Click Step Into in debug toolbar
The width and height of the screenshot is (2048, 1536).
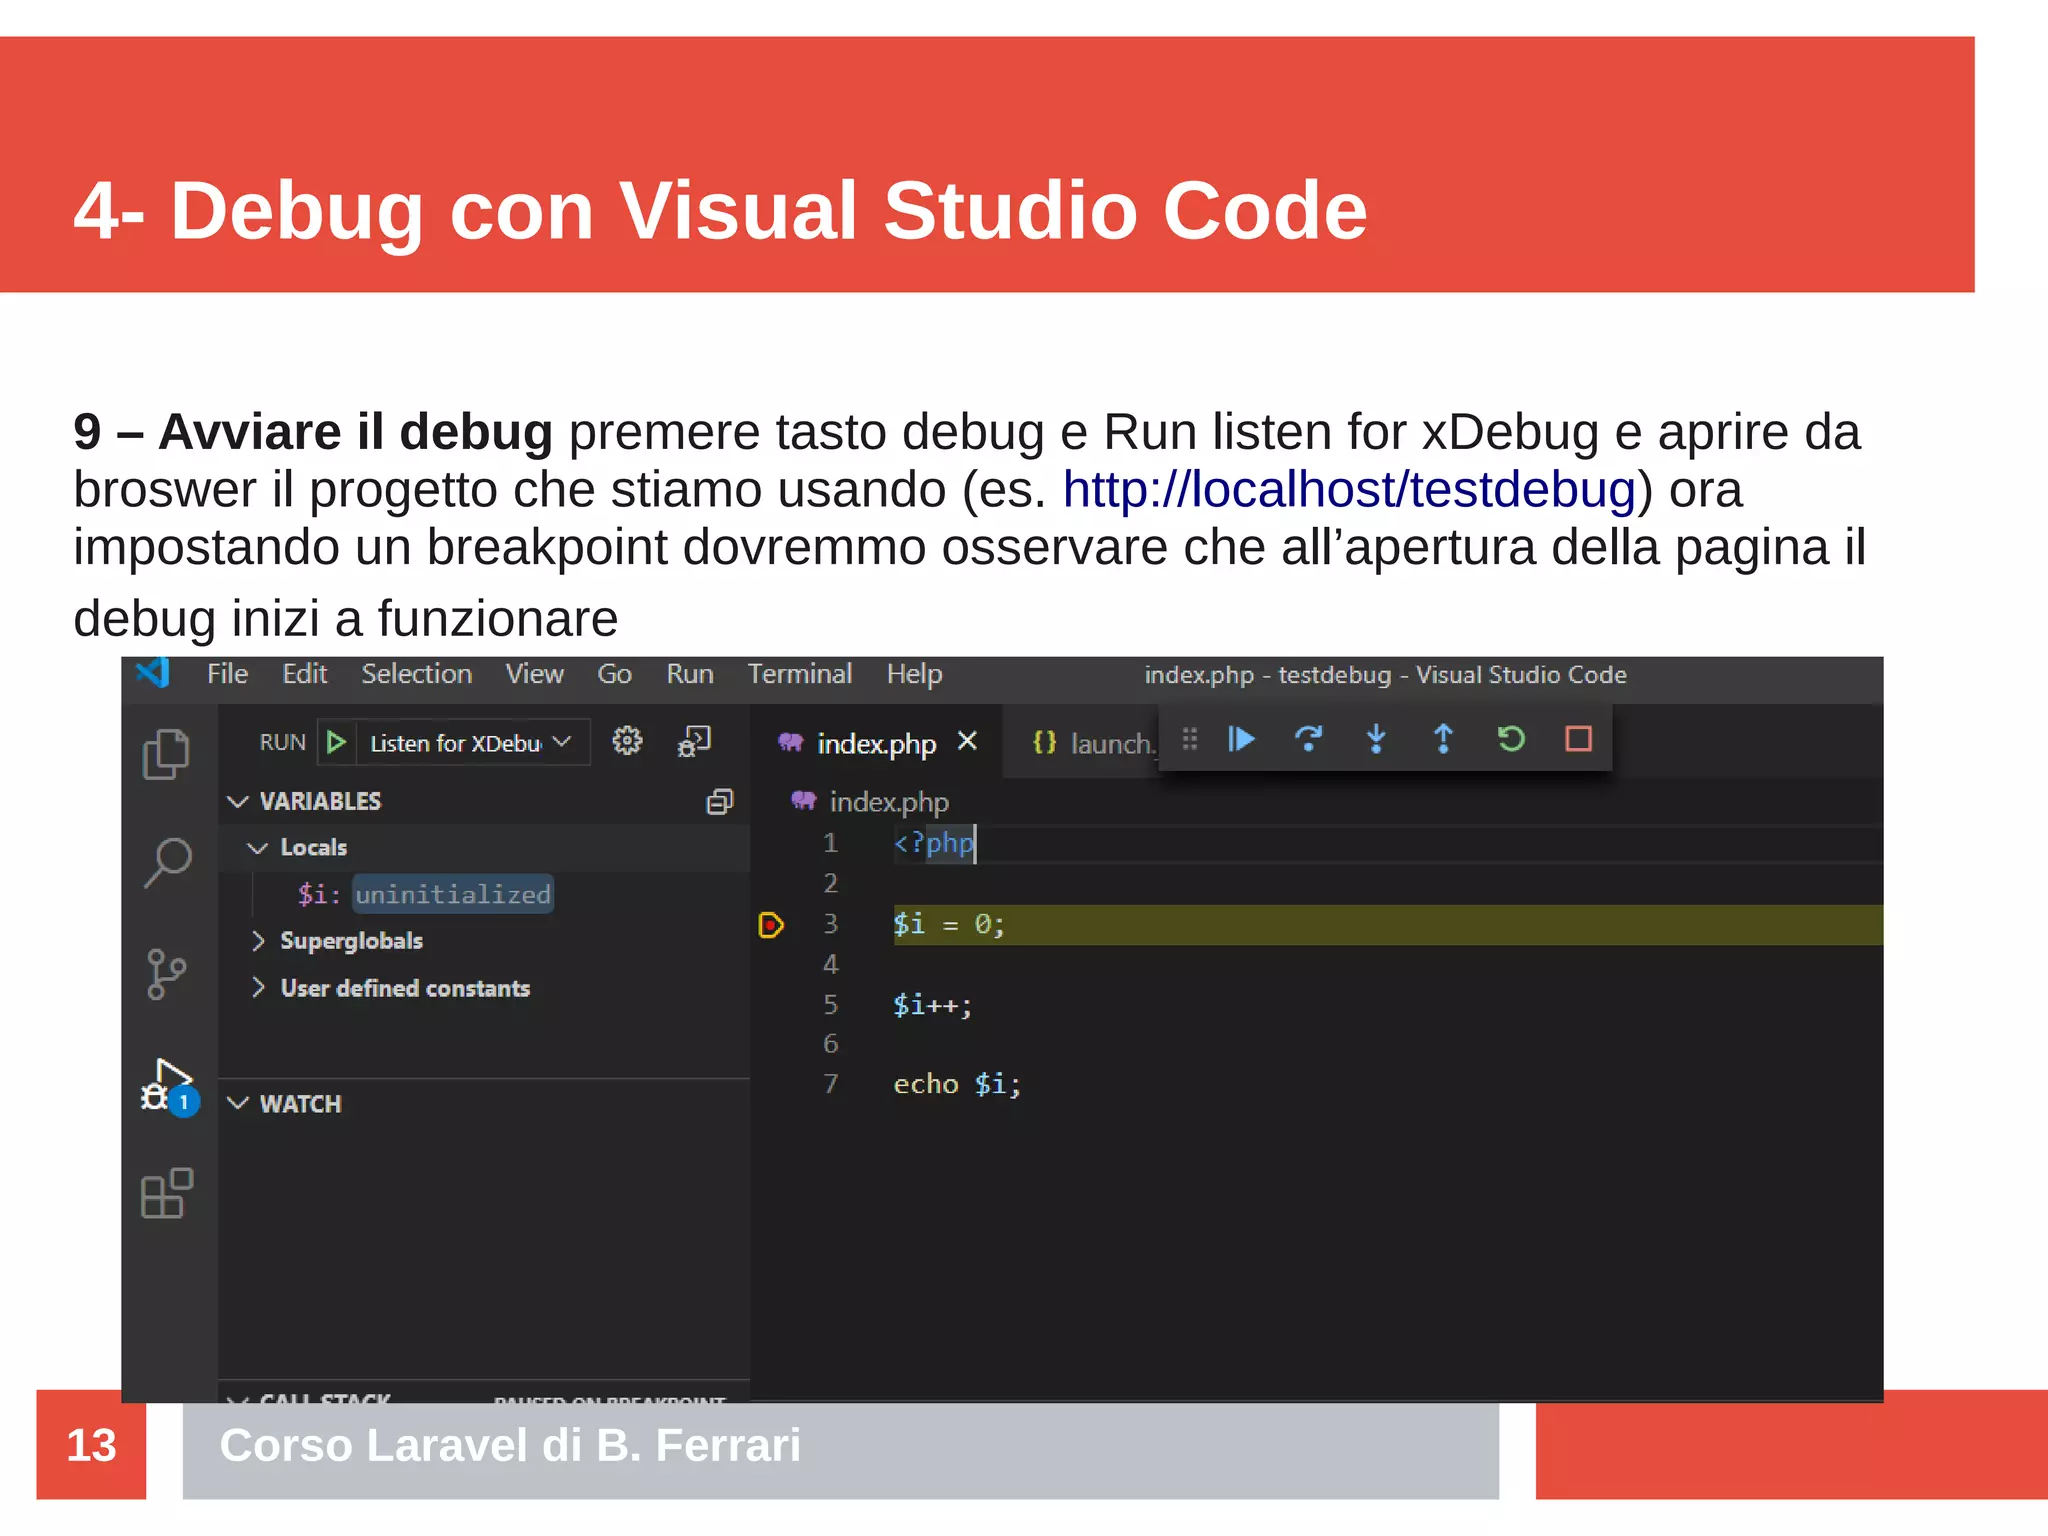[1376, 739]
